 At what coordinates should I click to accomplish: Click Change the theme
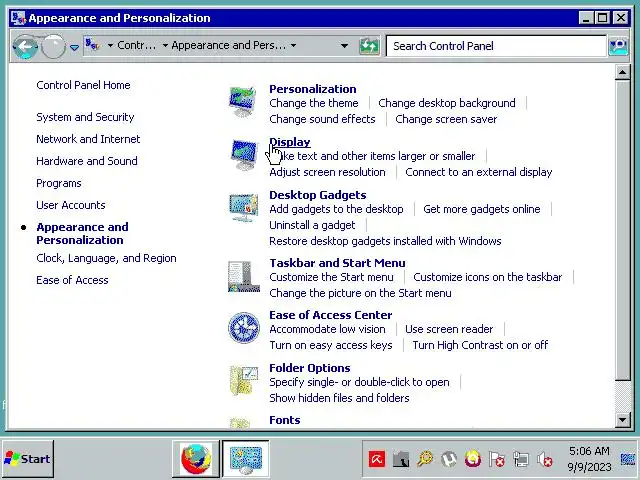pos(314,103)
